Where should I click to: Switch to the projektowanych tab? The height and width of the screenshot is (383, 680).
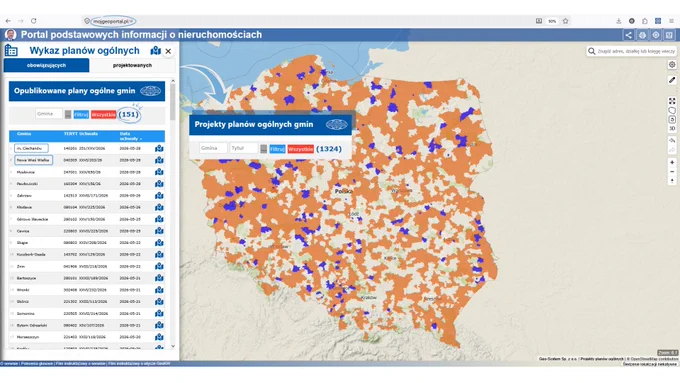pos(132,65)
